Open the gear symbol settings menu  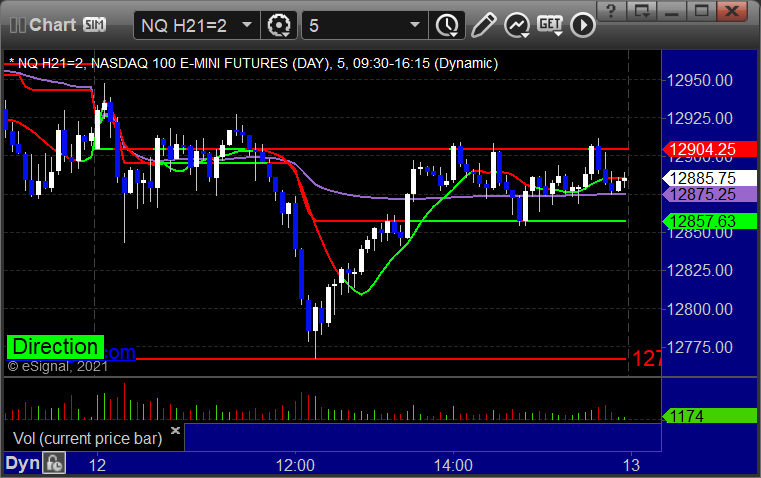(x=279, y=25)
